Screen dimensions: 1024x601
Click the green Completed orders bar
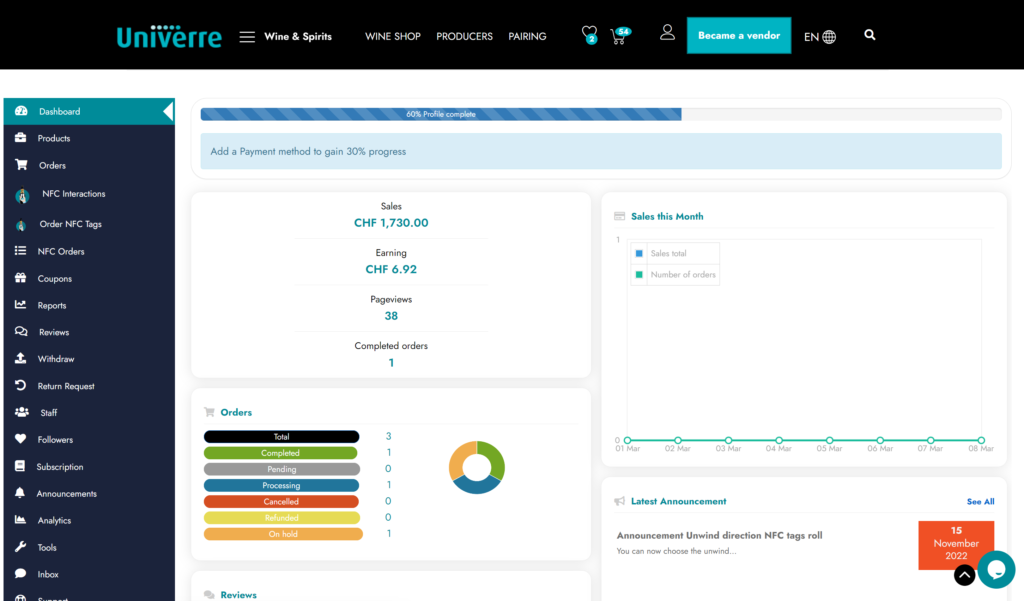[x=281, y=453]
